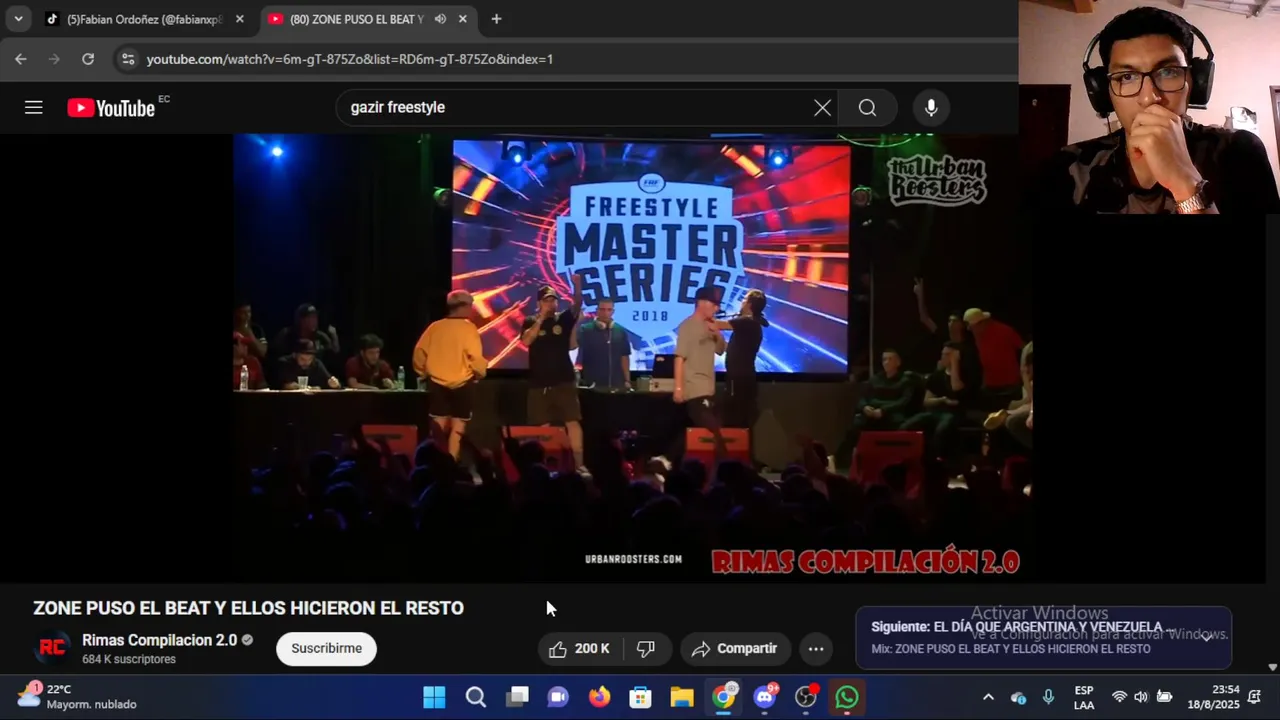The width and height of the screenshot is (1280, 720).
Task: Click the battery tray icon
Action: pos(1164,697)
